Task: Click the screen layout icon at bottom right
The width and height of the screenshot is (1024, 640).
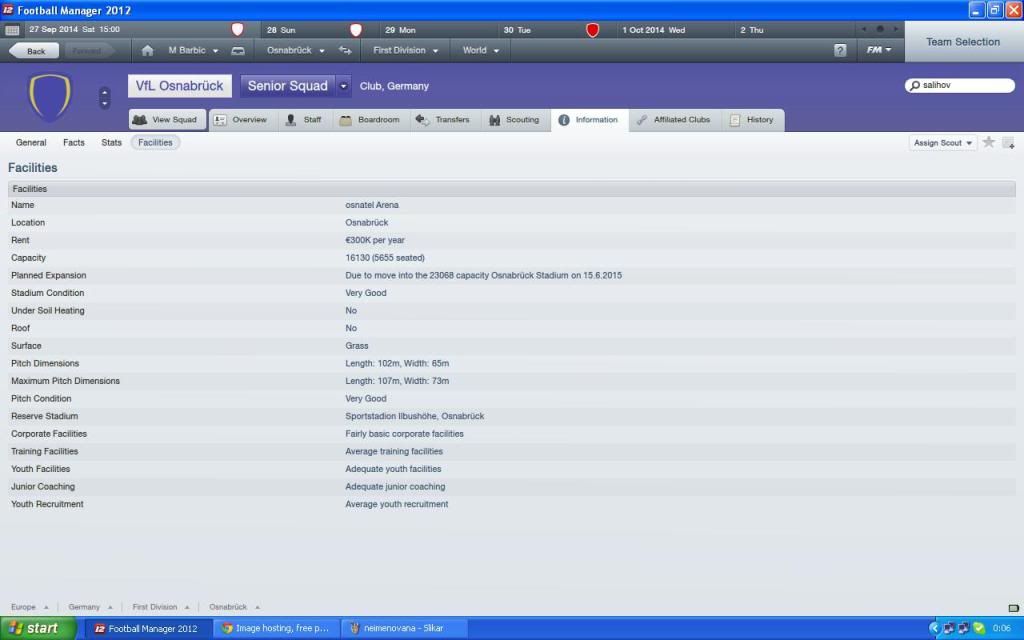Action: click(1014, 607)
